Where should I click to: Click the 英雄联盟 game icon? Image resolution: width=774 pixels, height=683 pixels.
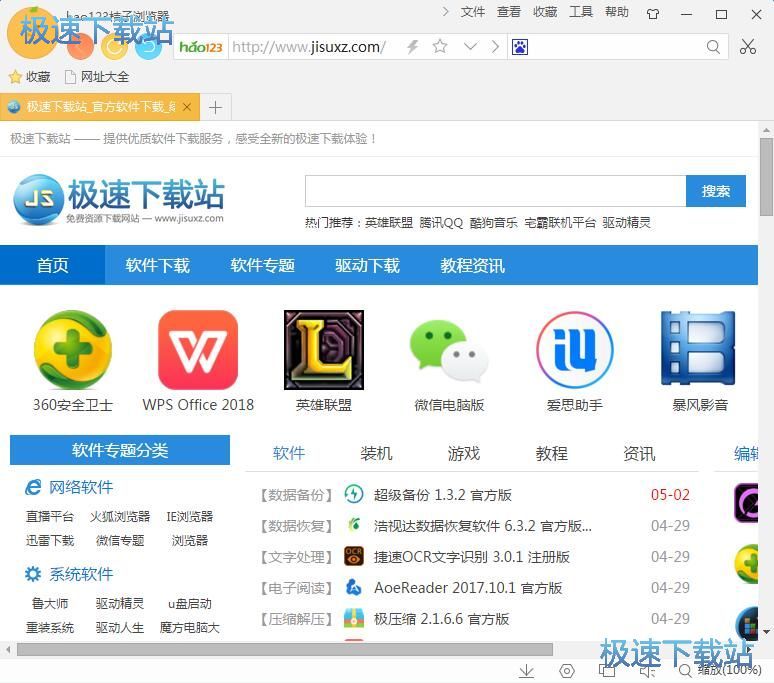(x=324, y=350)
